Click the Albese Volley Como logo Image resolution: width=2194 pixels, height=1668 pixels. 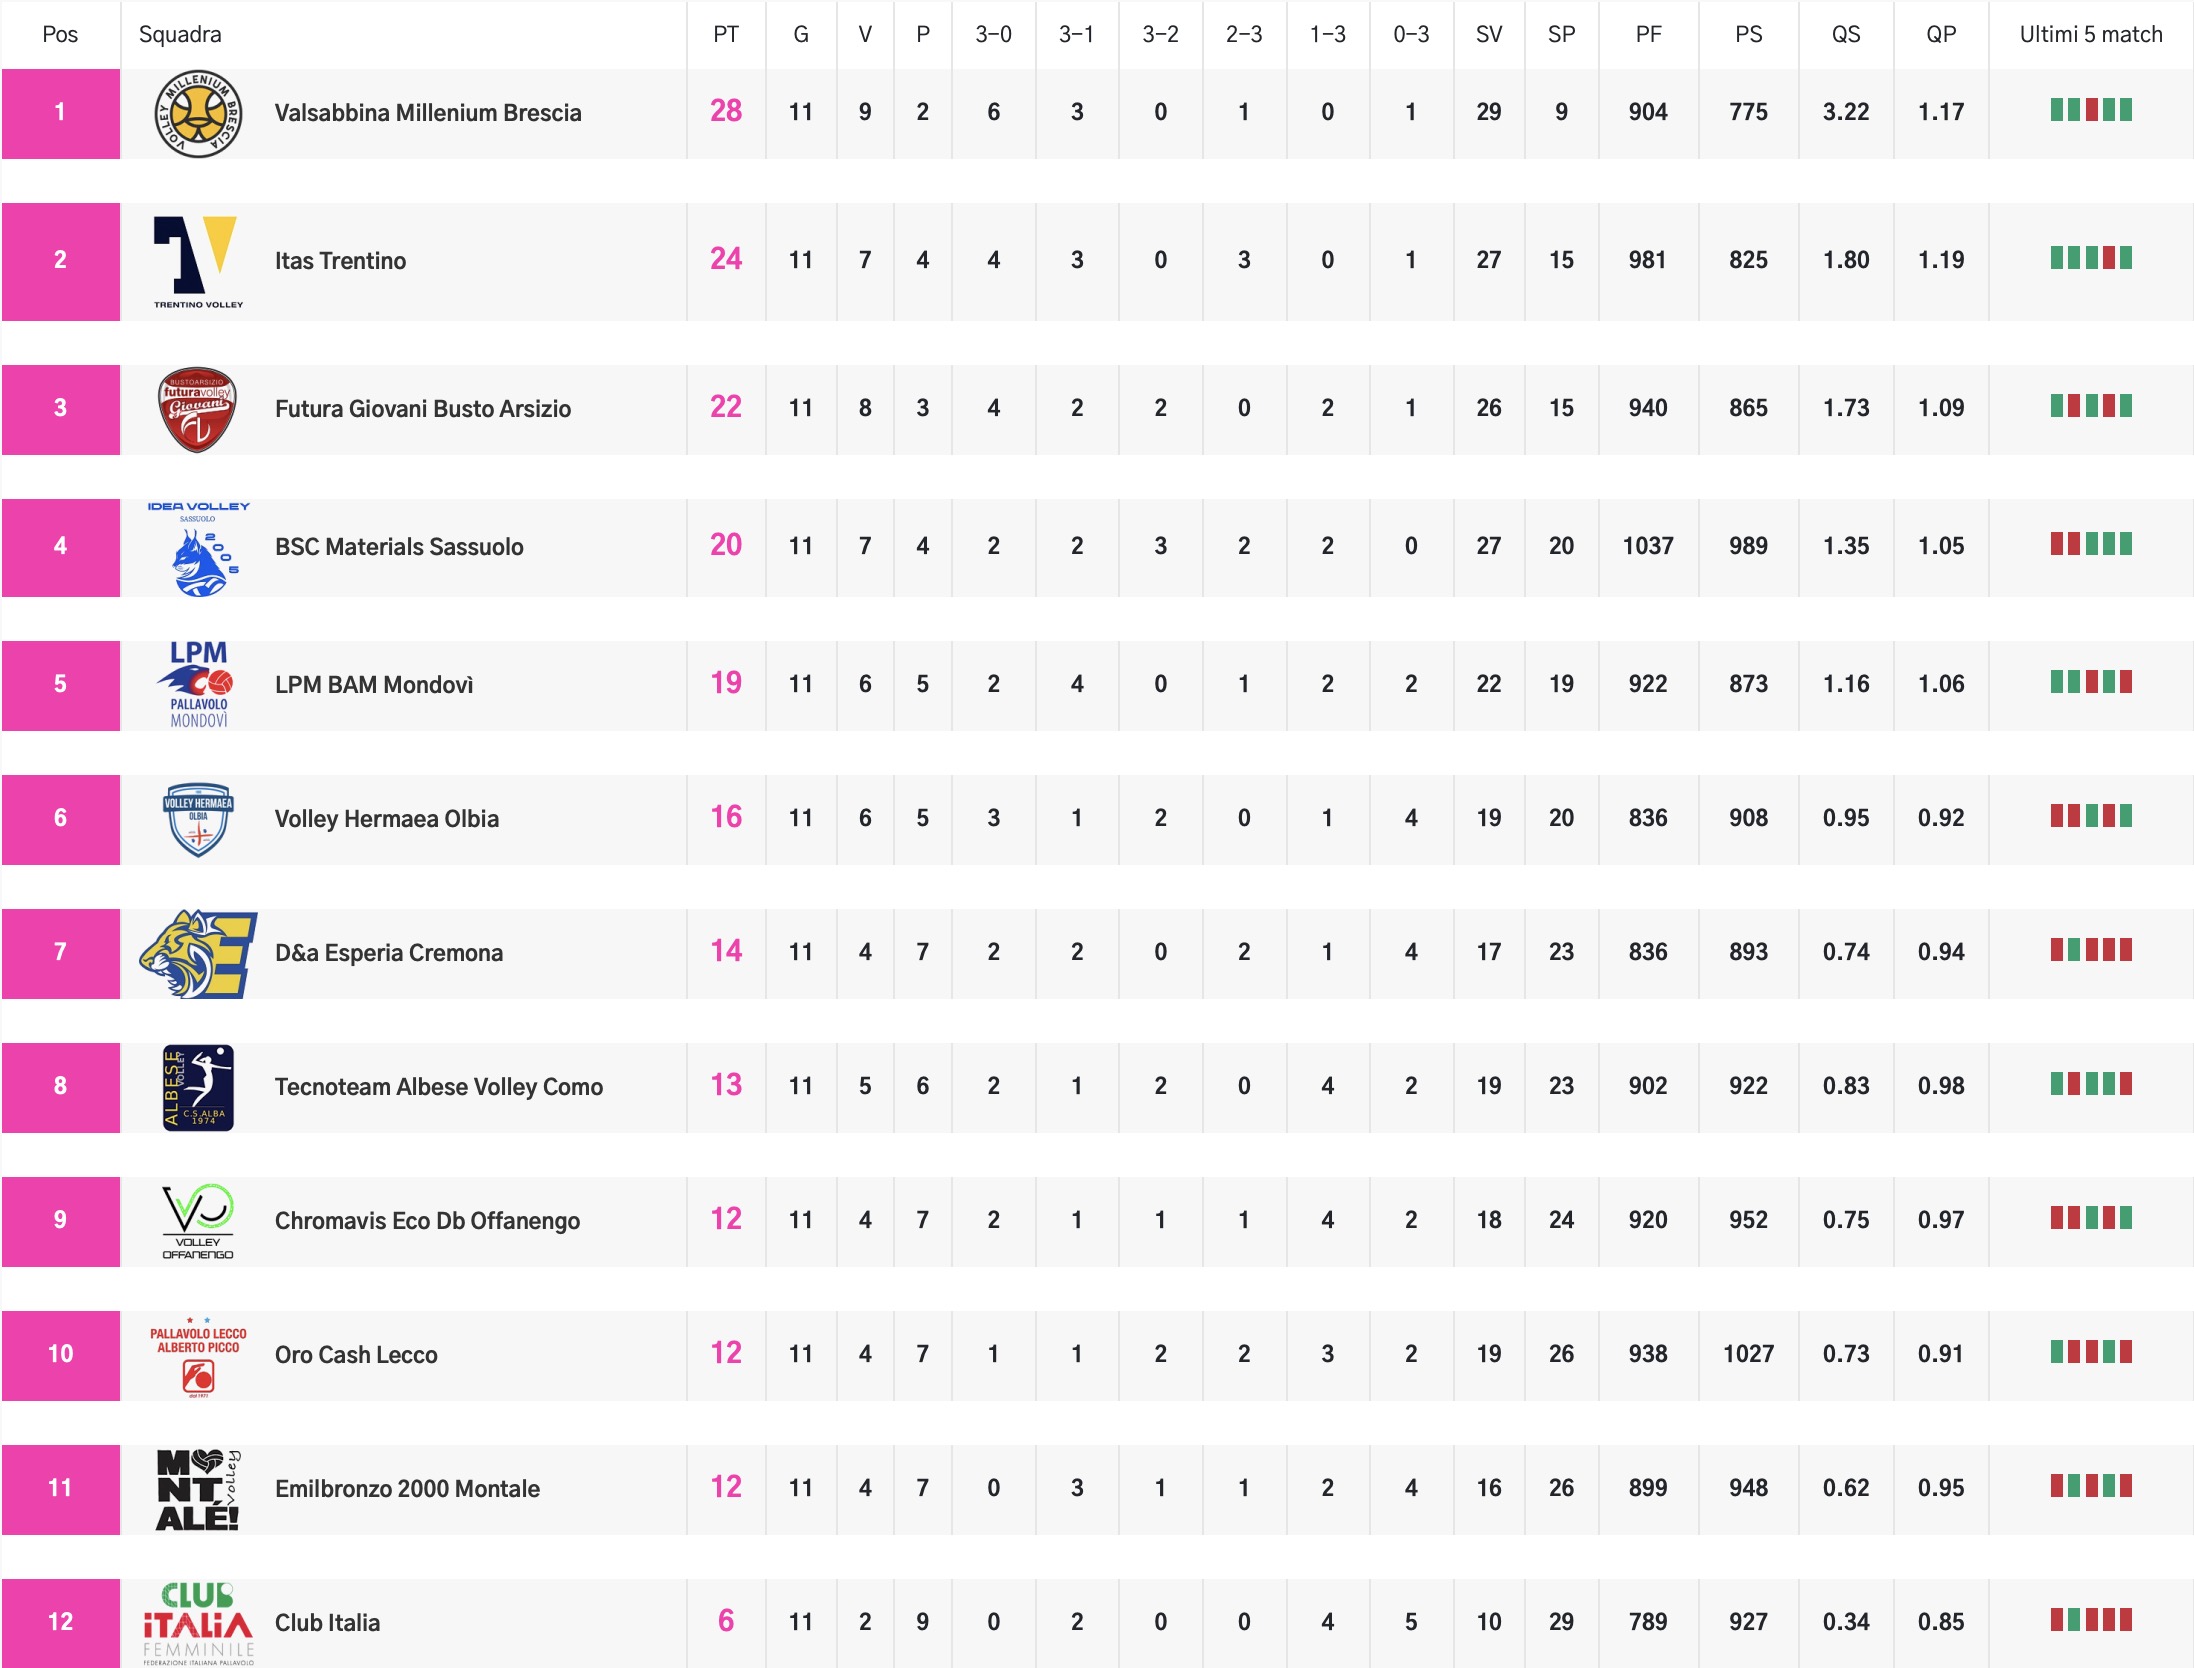click(198, 1087)
